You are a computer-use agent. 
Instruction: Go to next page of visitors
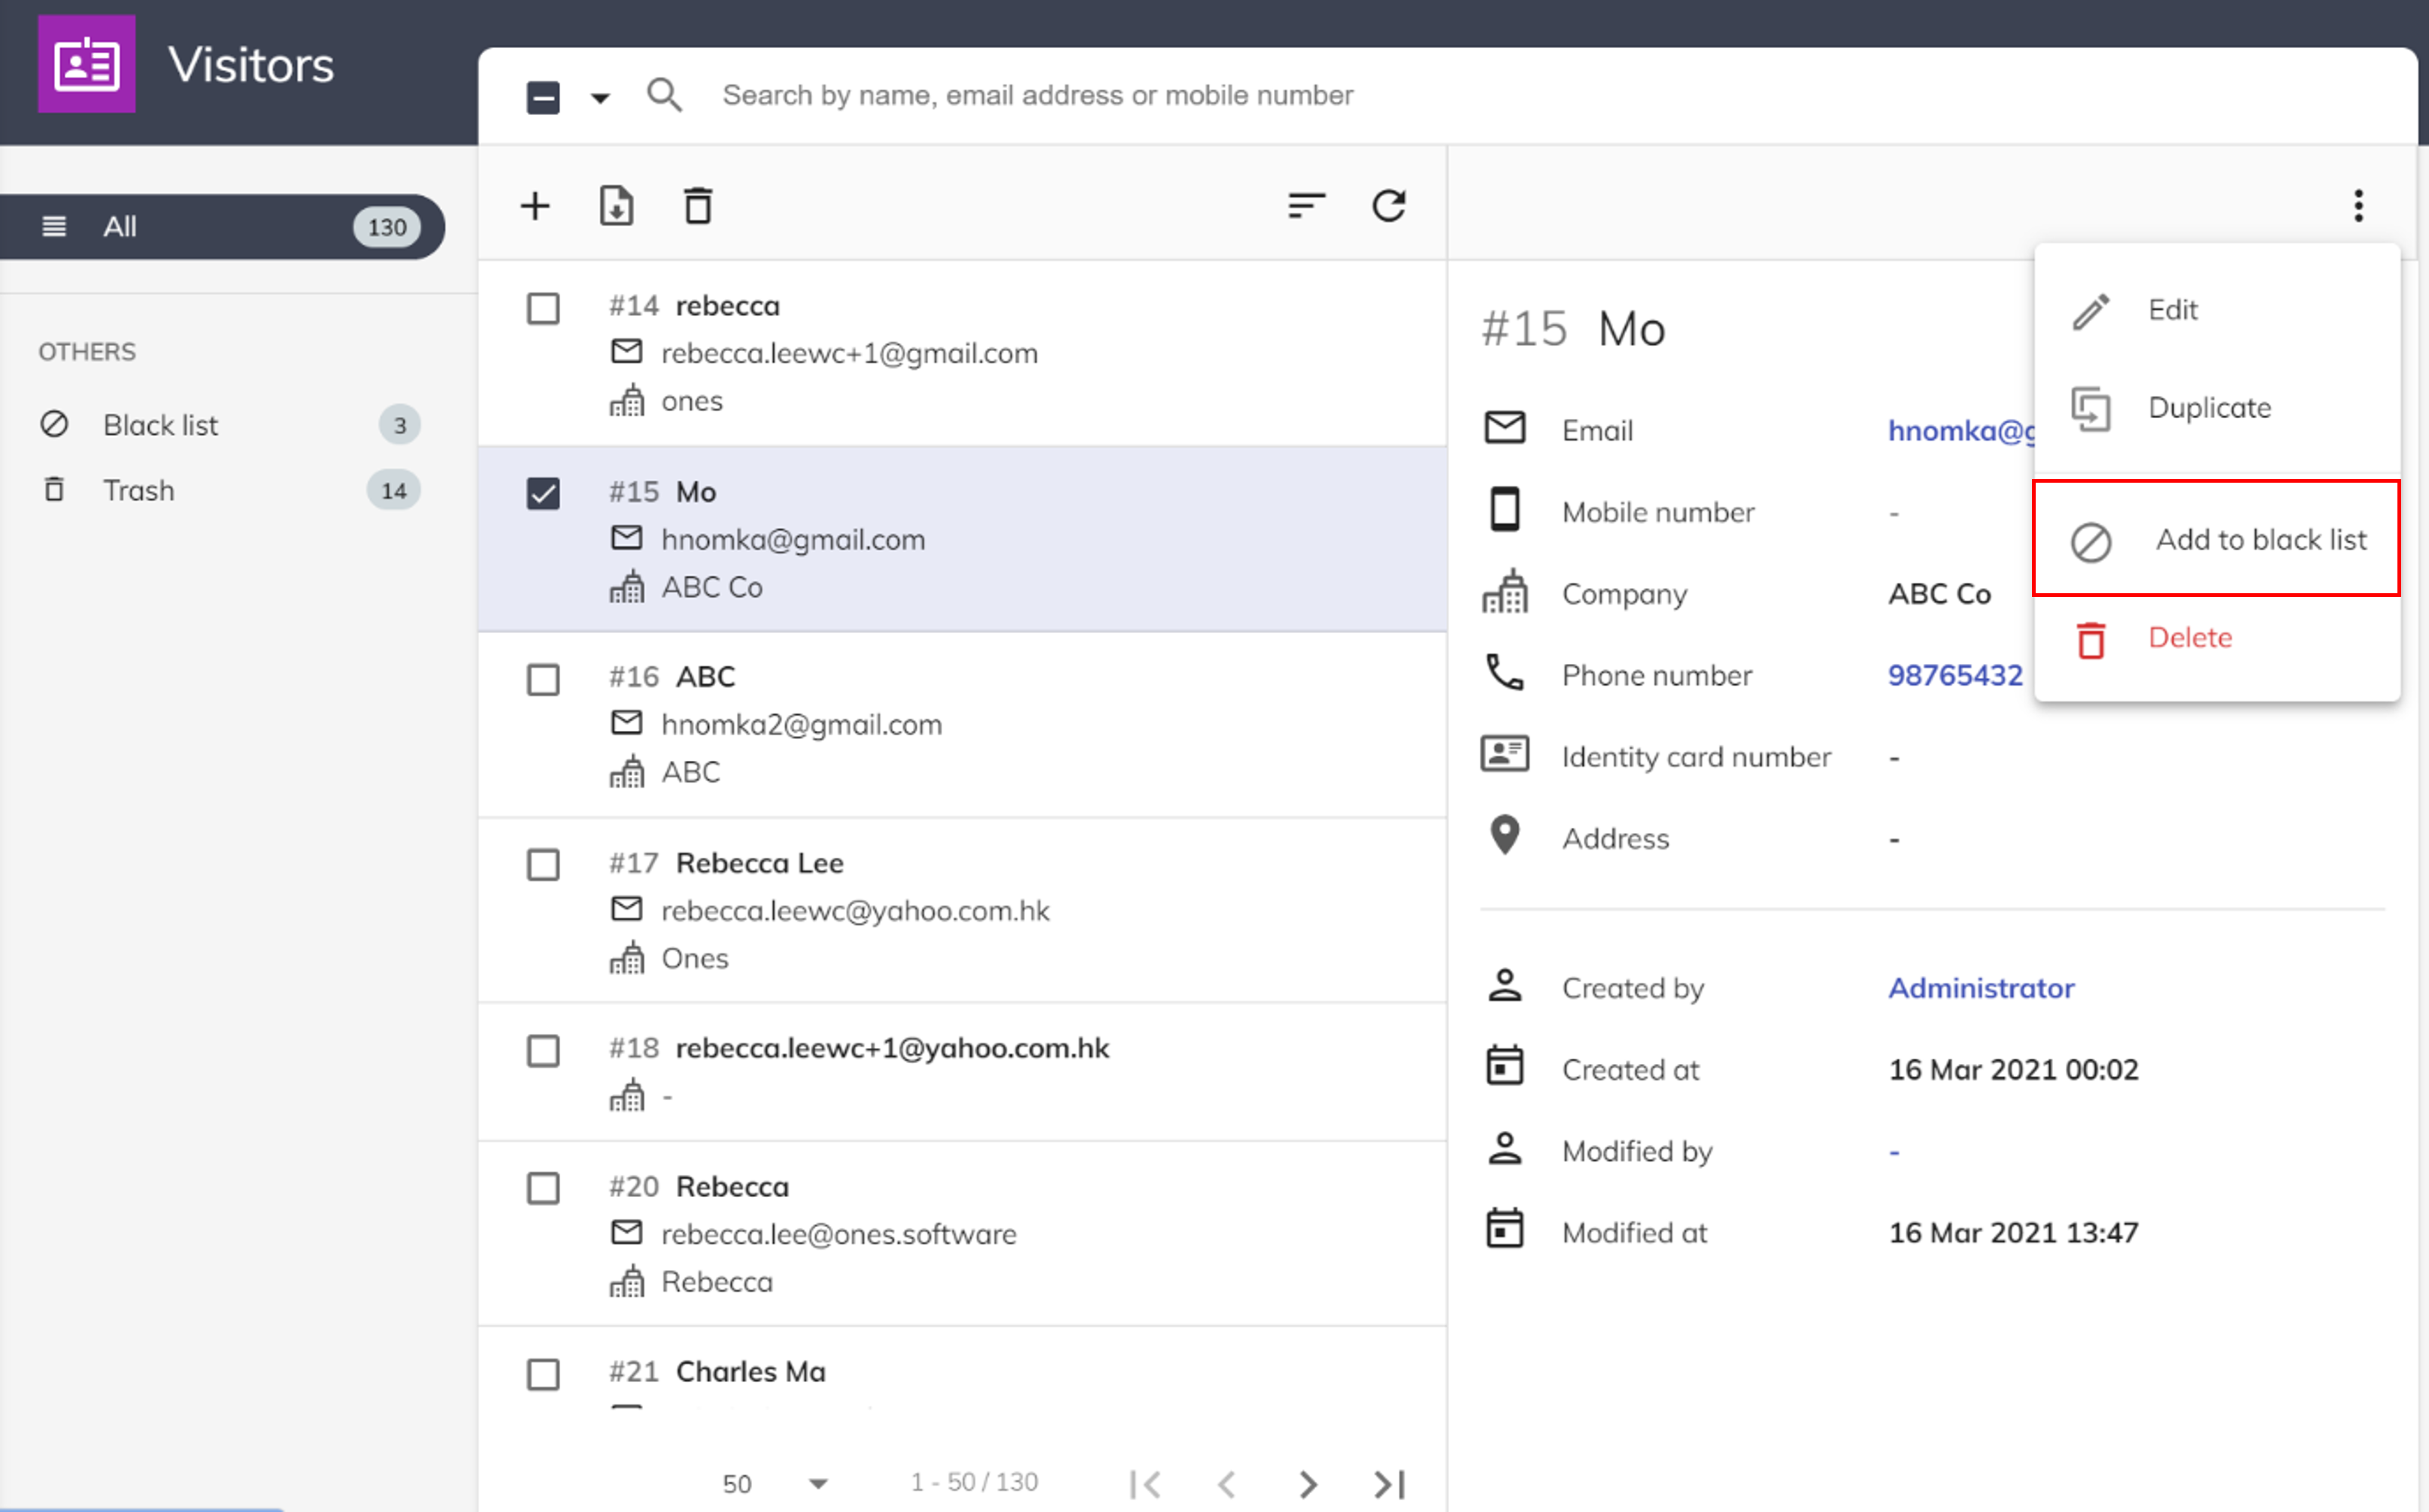click(x=1307, y=1484)
